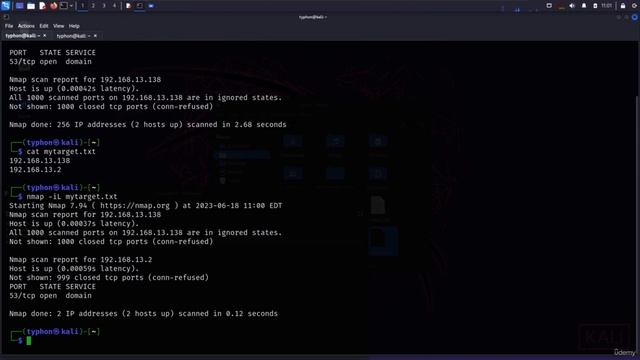Click 'Nmap scan report for 192.168.13.2' line
This screenshot has height=360, width=640.
tap(80, 260)
